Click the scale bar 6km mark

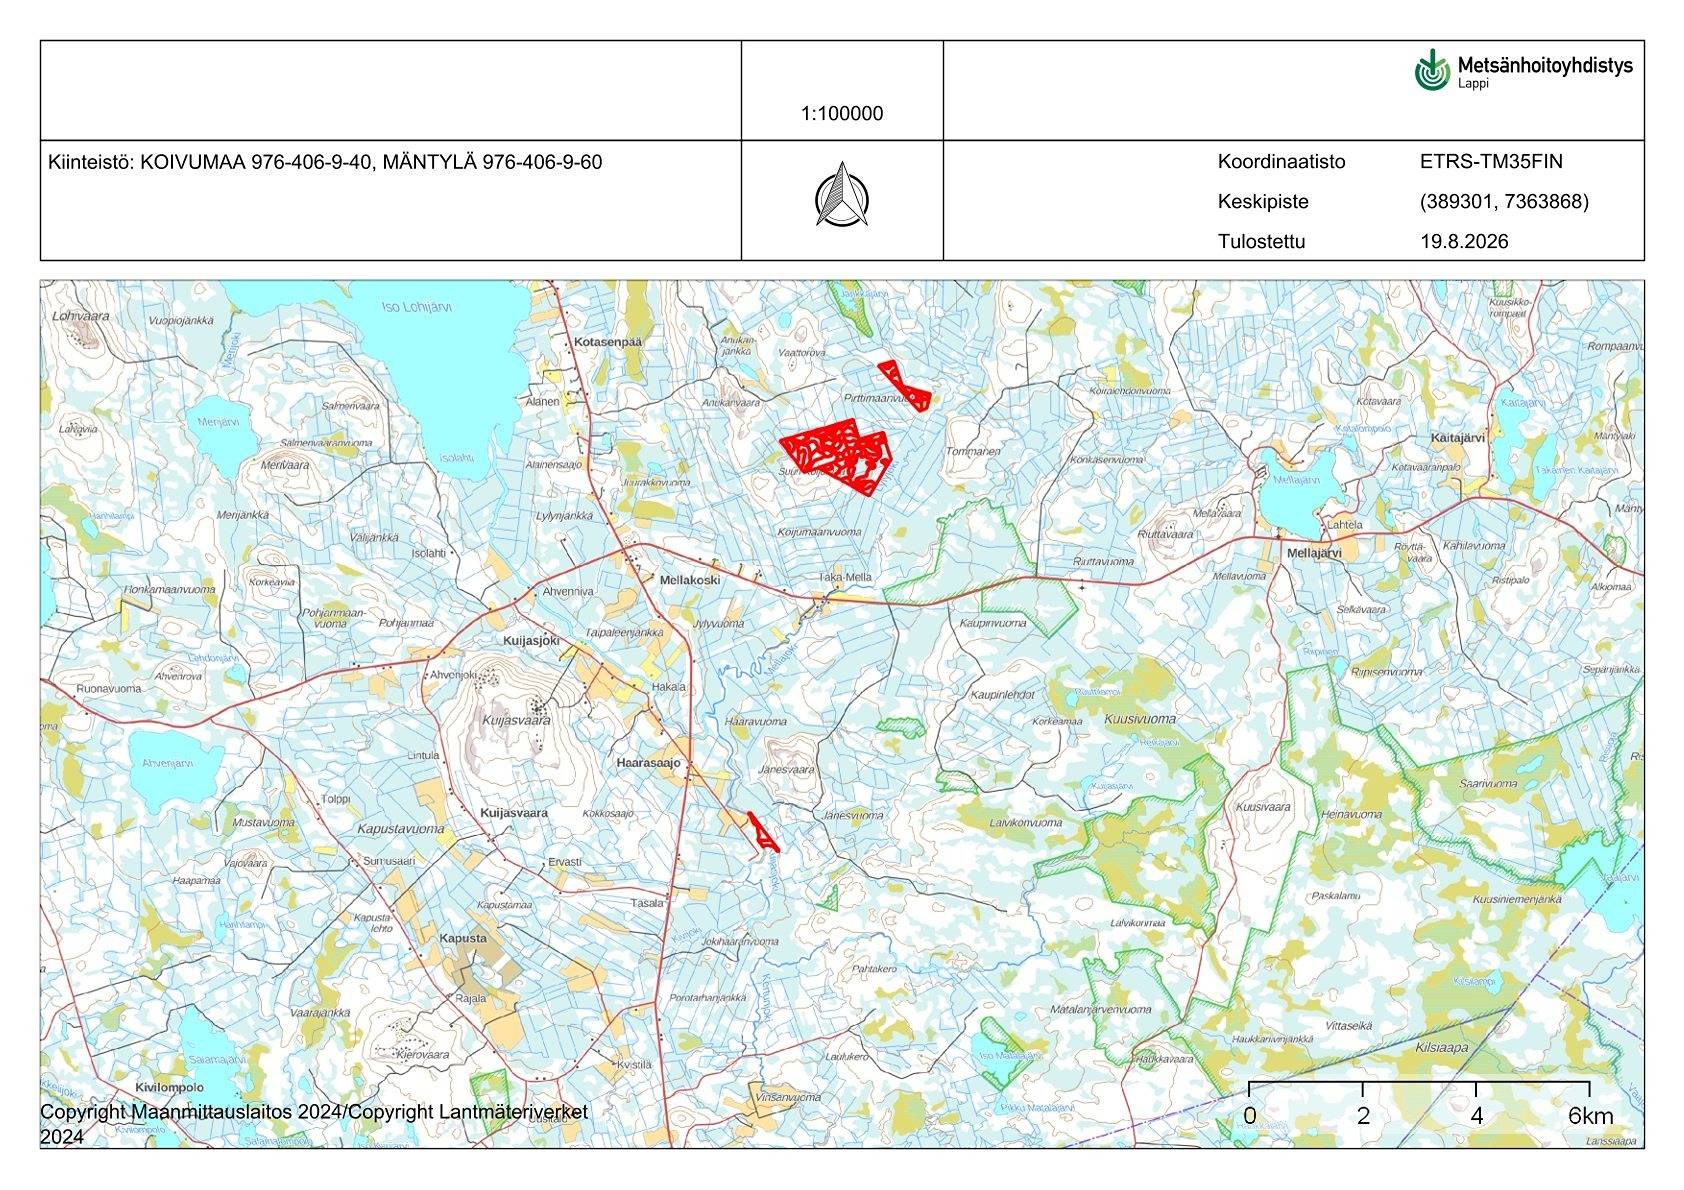1589,1116
